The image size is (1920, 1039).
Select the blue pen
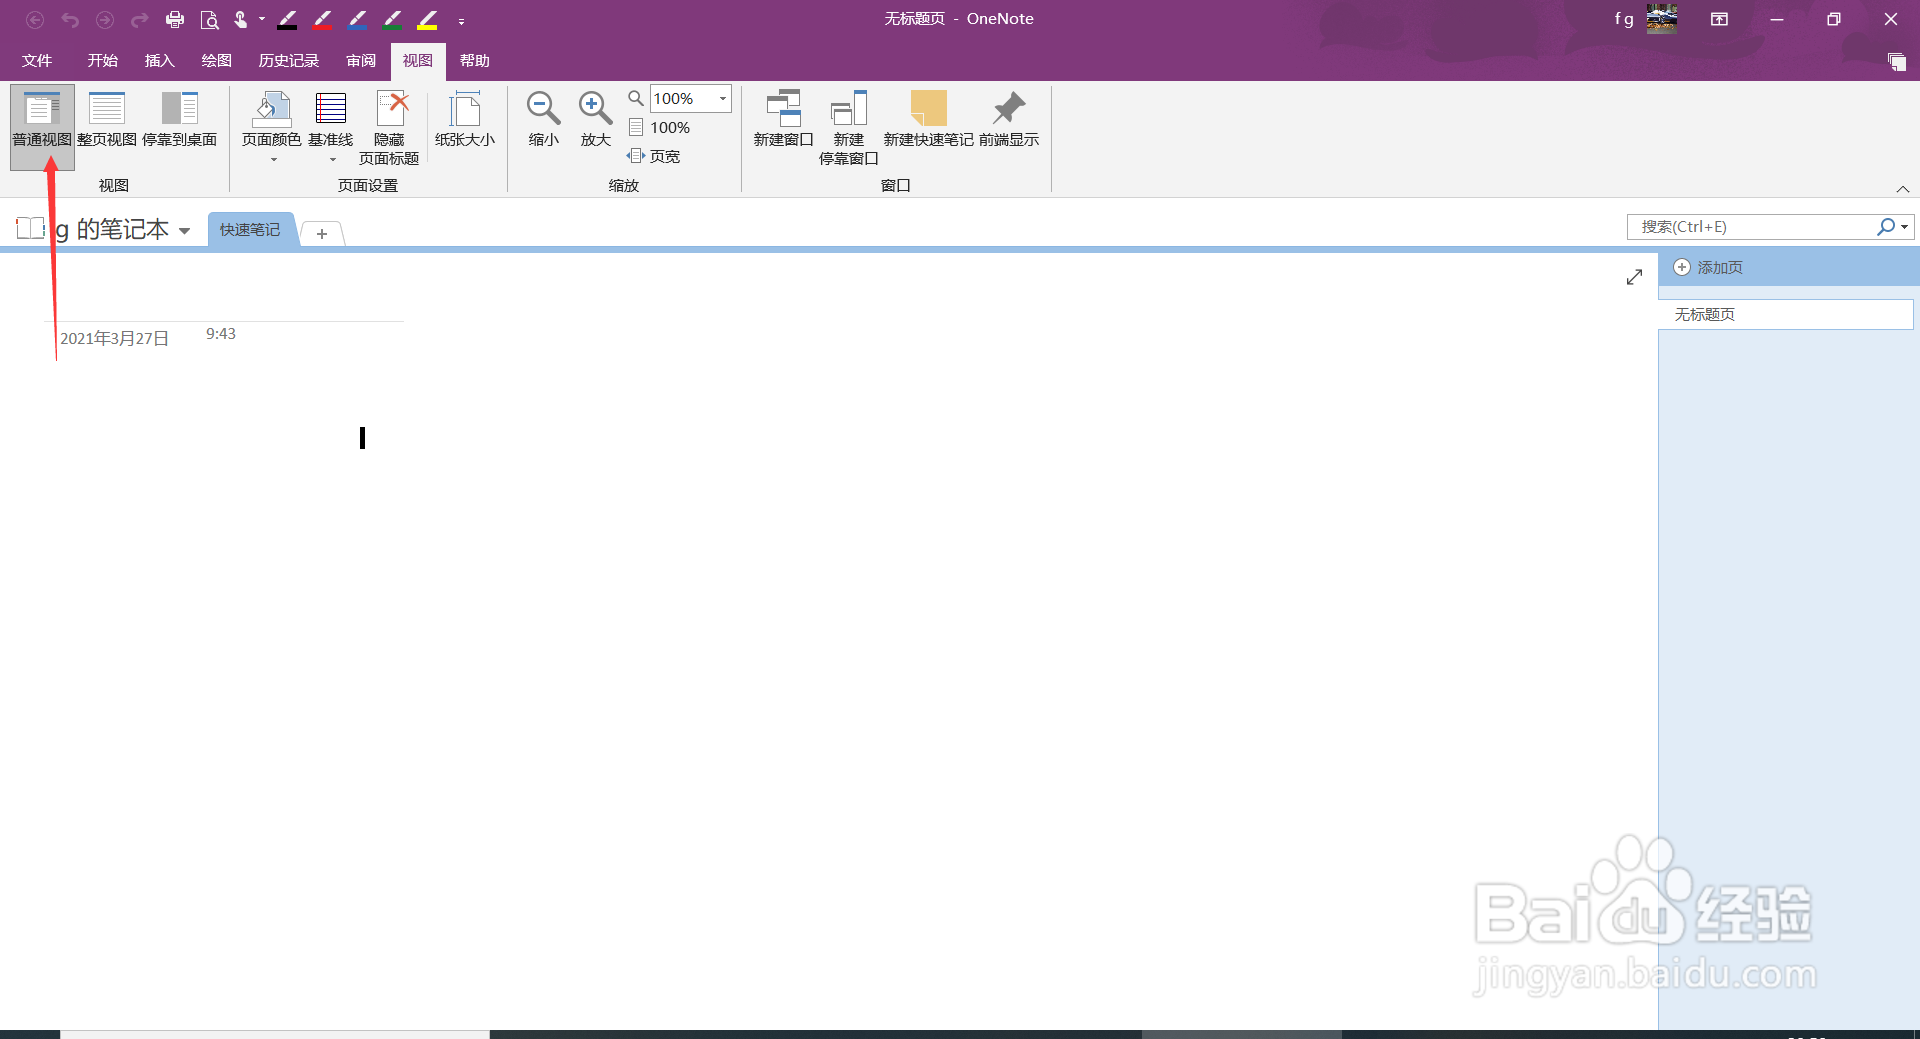[x=358, y=20]
